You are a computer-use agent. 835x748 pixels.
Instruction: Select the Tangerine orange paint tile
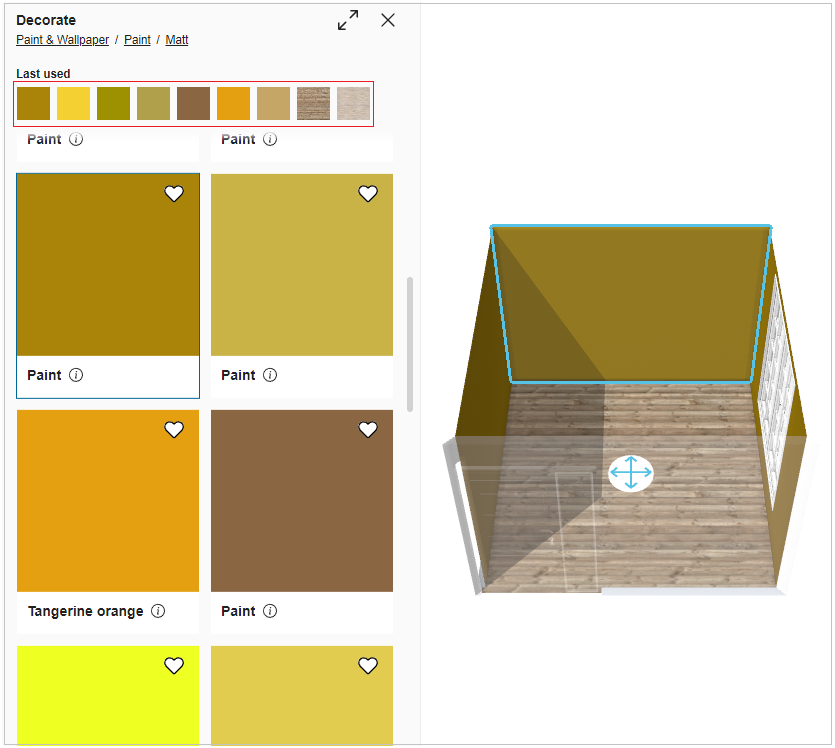point(108,500)
